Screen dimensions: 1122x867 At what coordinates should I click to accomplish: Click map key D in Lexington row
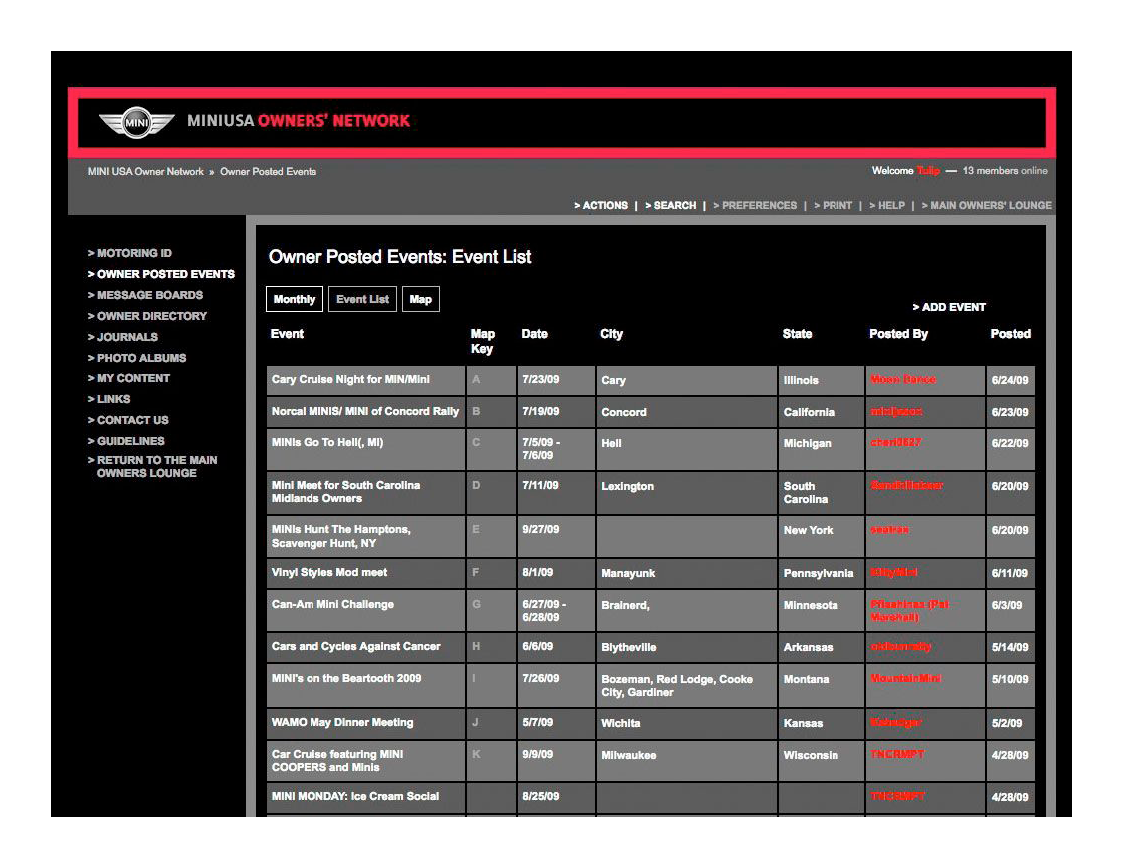point(476,485)
